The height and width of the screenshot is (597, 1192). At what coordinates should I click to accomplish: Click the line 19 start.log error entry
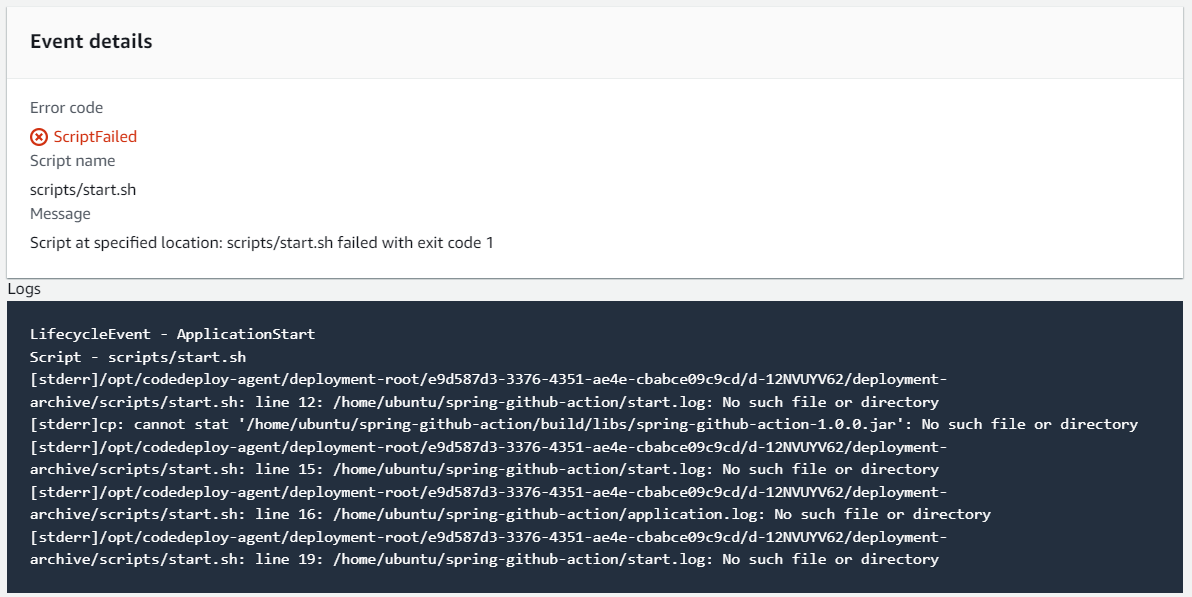pyautogui.click(x=484, y=559)
